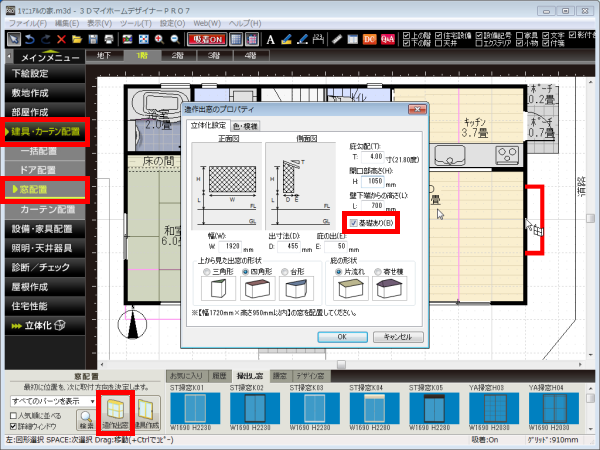Click the 建具作成 fixture creation icon
This screenshot has width=600, height=450.
(148, 411)
